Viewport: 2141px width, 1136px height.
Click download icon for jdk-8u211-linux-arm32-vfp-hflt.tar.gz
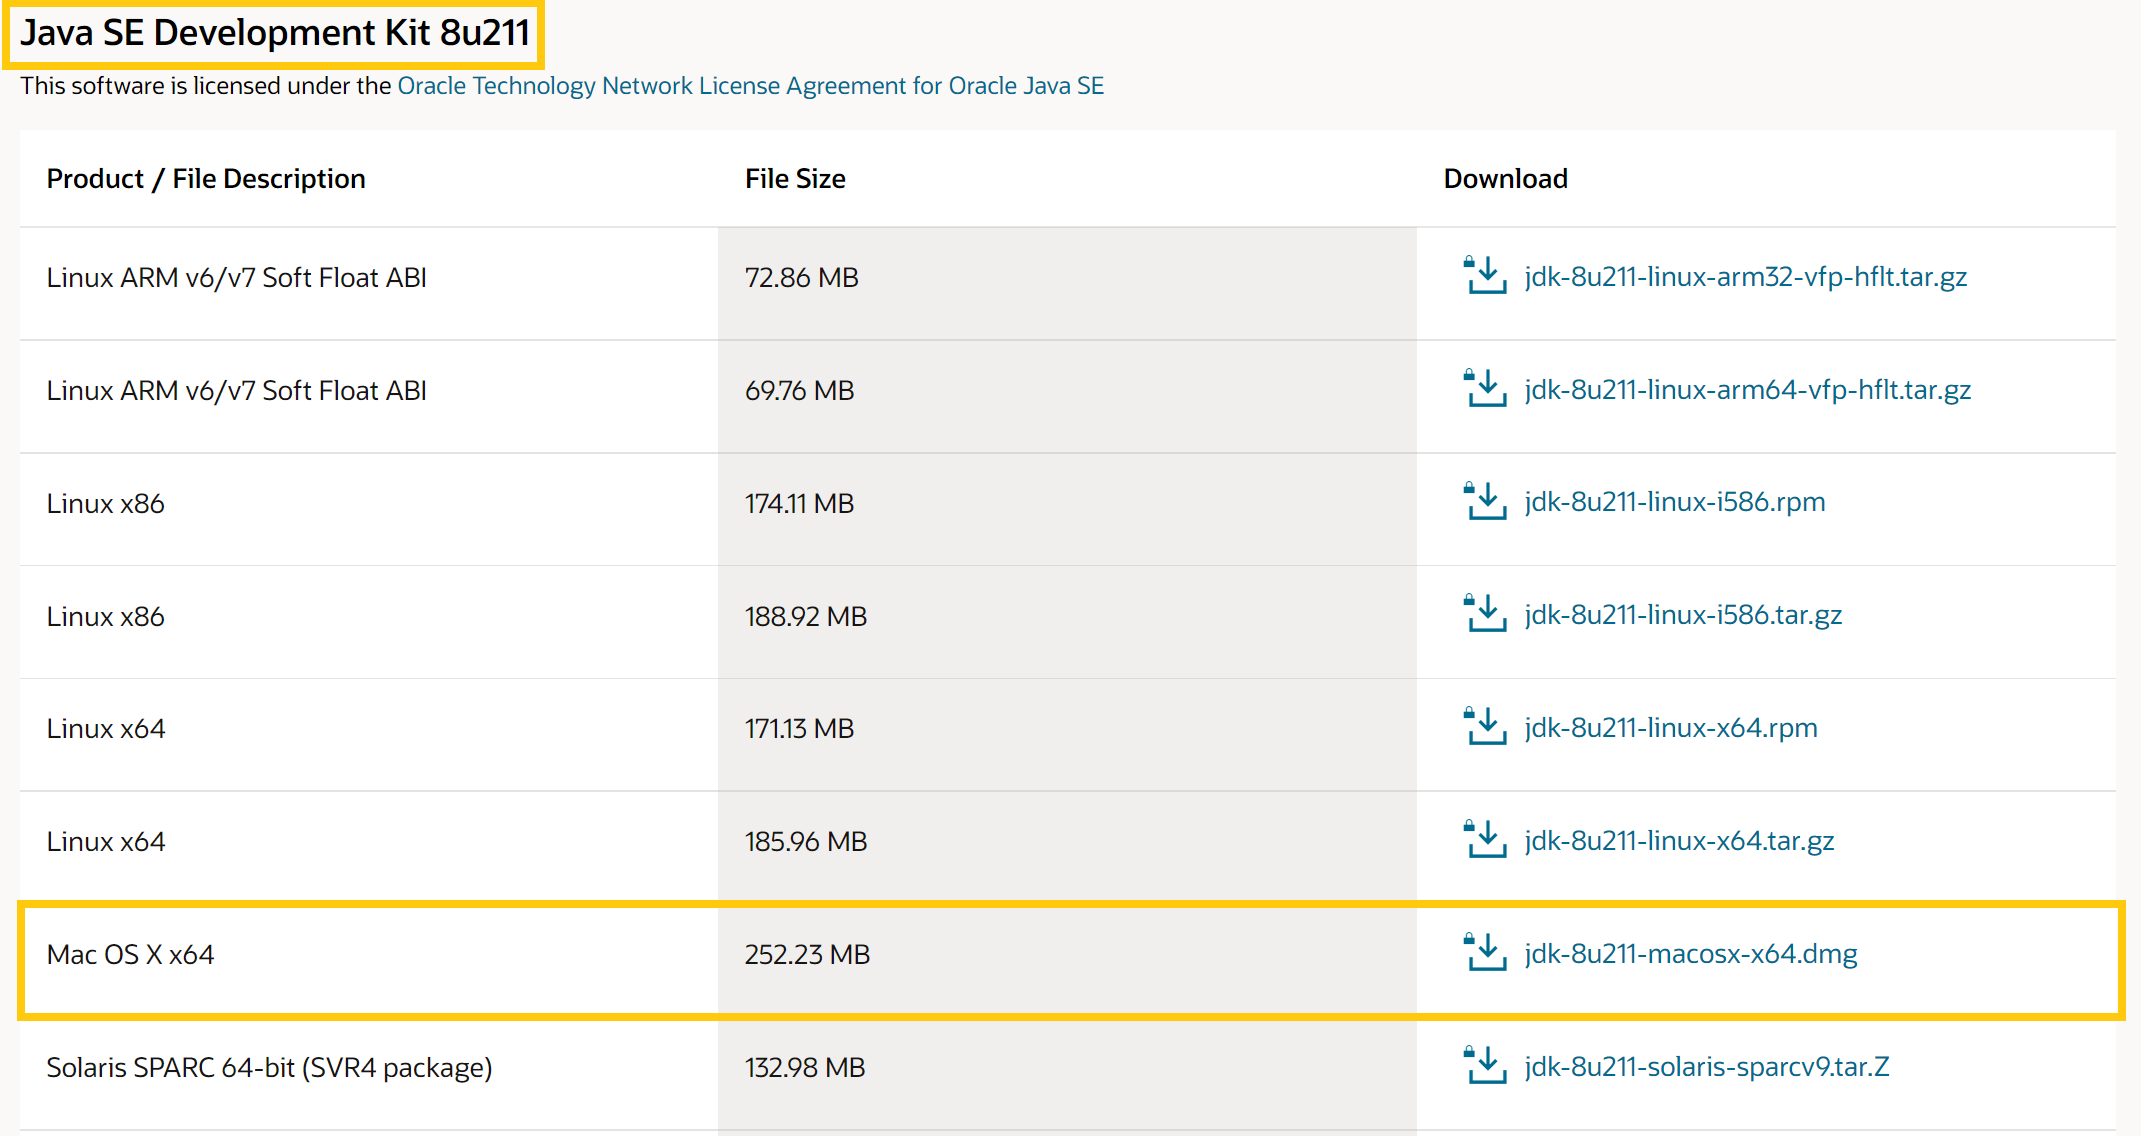[1485, 275]
